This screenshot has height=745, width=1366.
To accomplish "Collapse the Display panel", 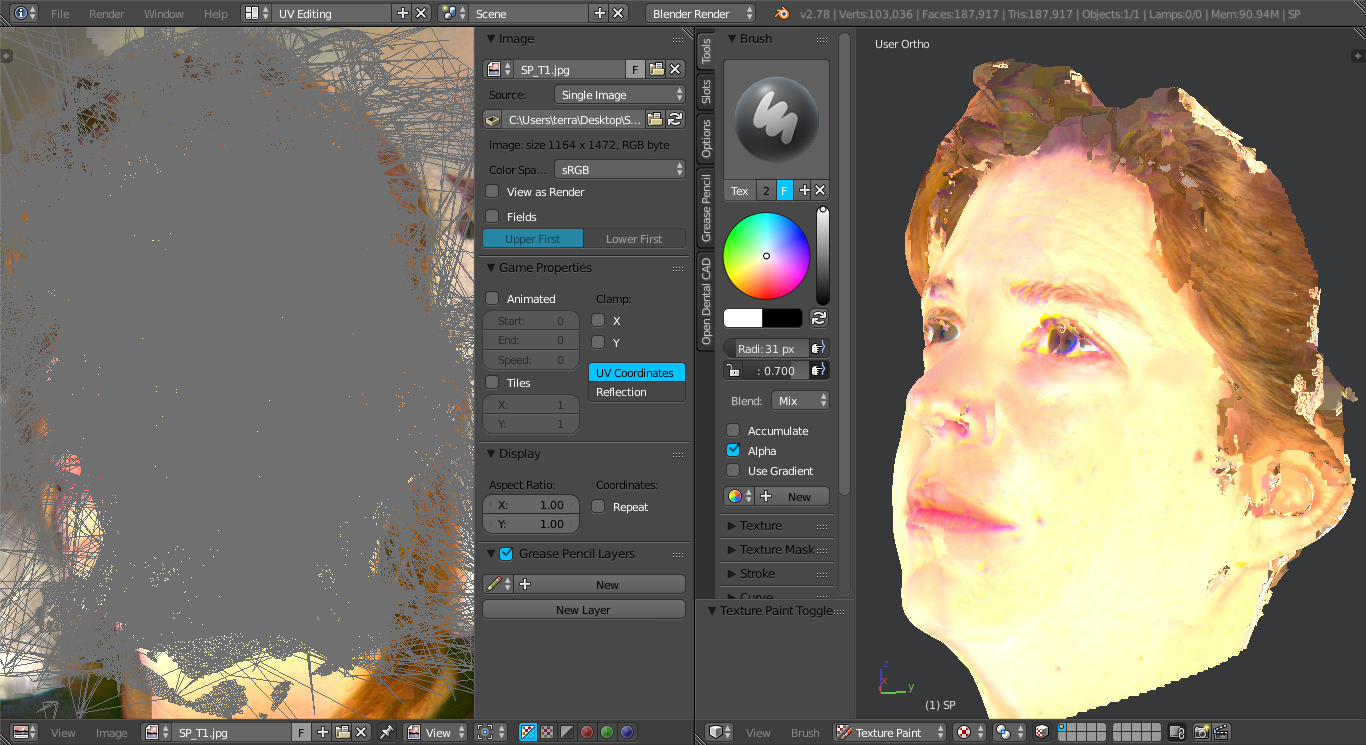I will (520, 453).
